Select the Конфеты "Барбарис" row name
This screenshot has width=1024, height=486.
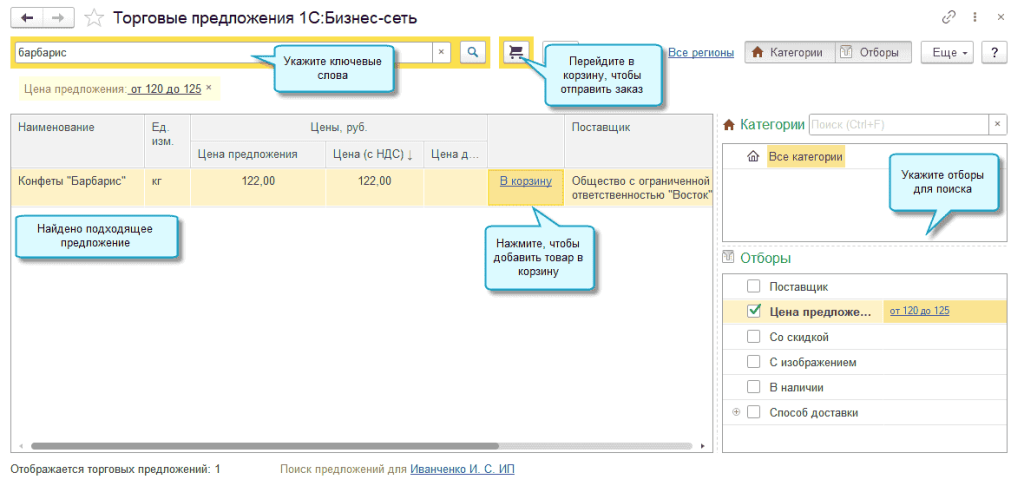[72, 182]
